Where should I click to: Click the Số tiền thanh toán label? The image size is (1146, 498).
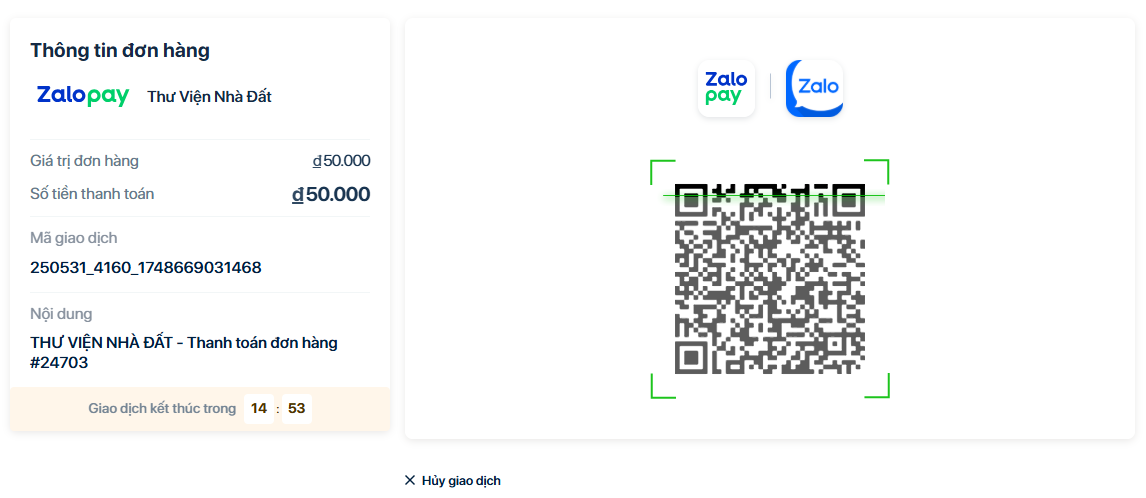coord(92,194)
